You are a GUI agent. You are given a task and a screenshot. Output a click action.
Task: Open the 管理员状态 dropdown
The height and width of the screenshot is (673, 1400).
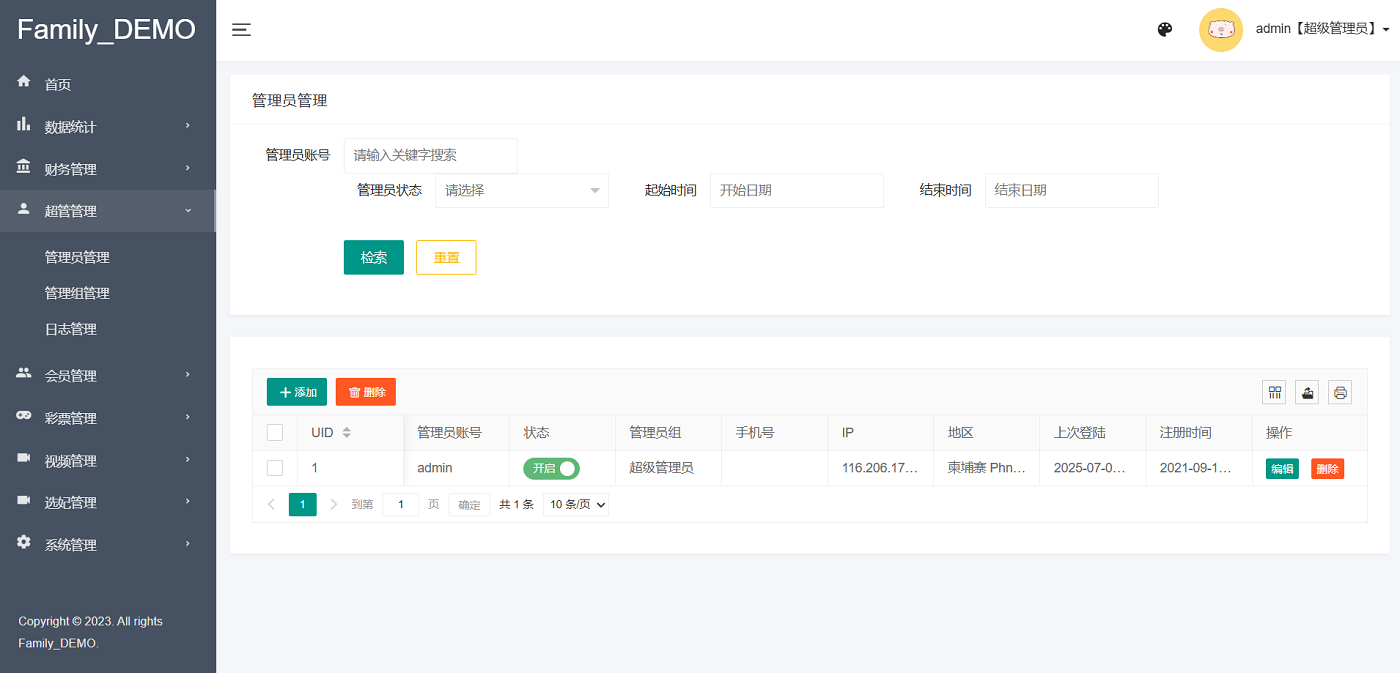[521, 190]
